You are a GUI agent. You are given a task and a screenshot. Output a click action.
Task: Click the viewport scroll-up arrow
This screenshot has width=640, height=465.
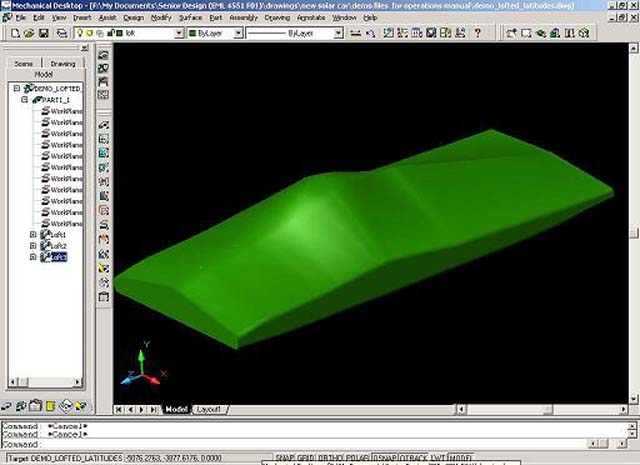(633, 49)
